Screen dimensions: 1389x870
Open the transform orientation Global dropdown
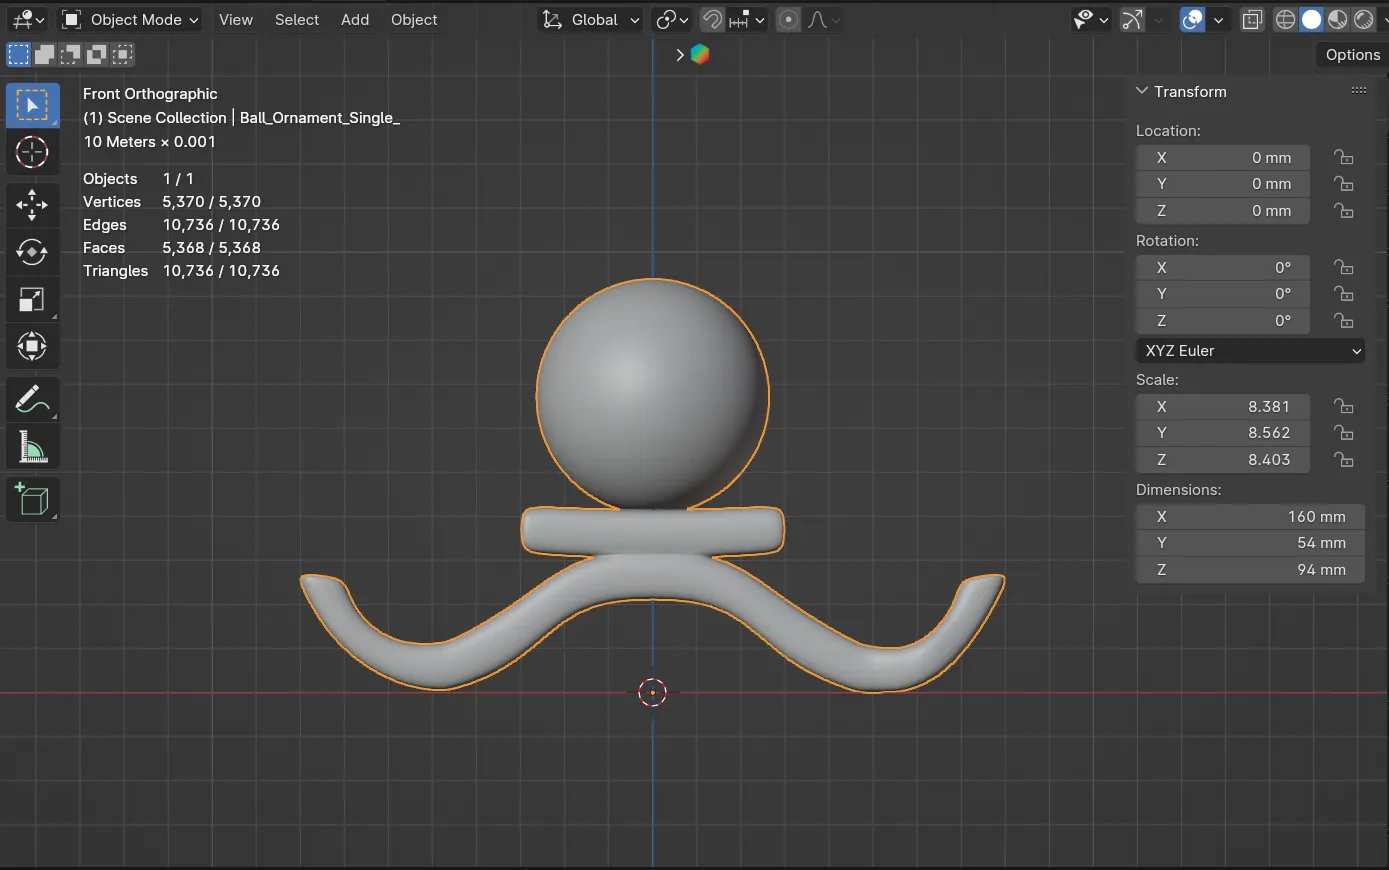[x=589, y=19]
